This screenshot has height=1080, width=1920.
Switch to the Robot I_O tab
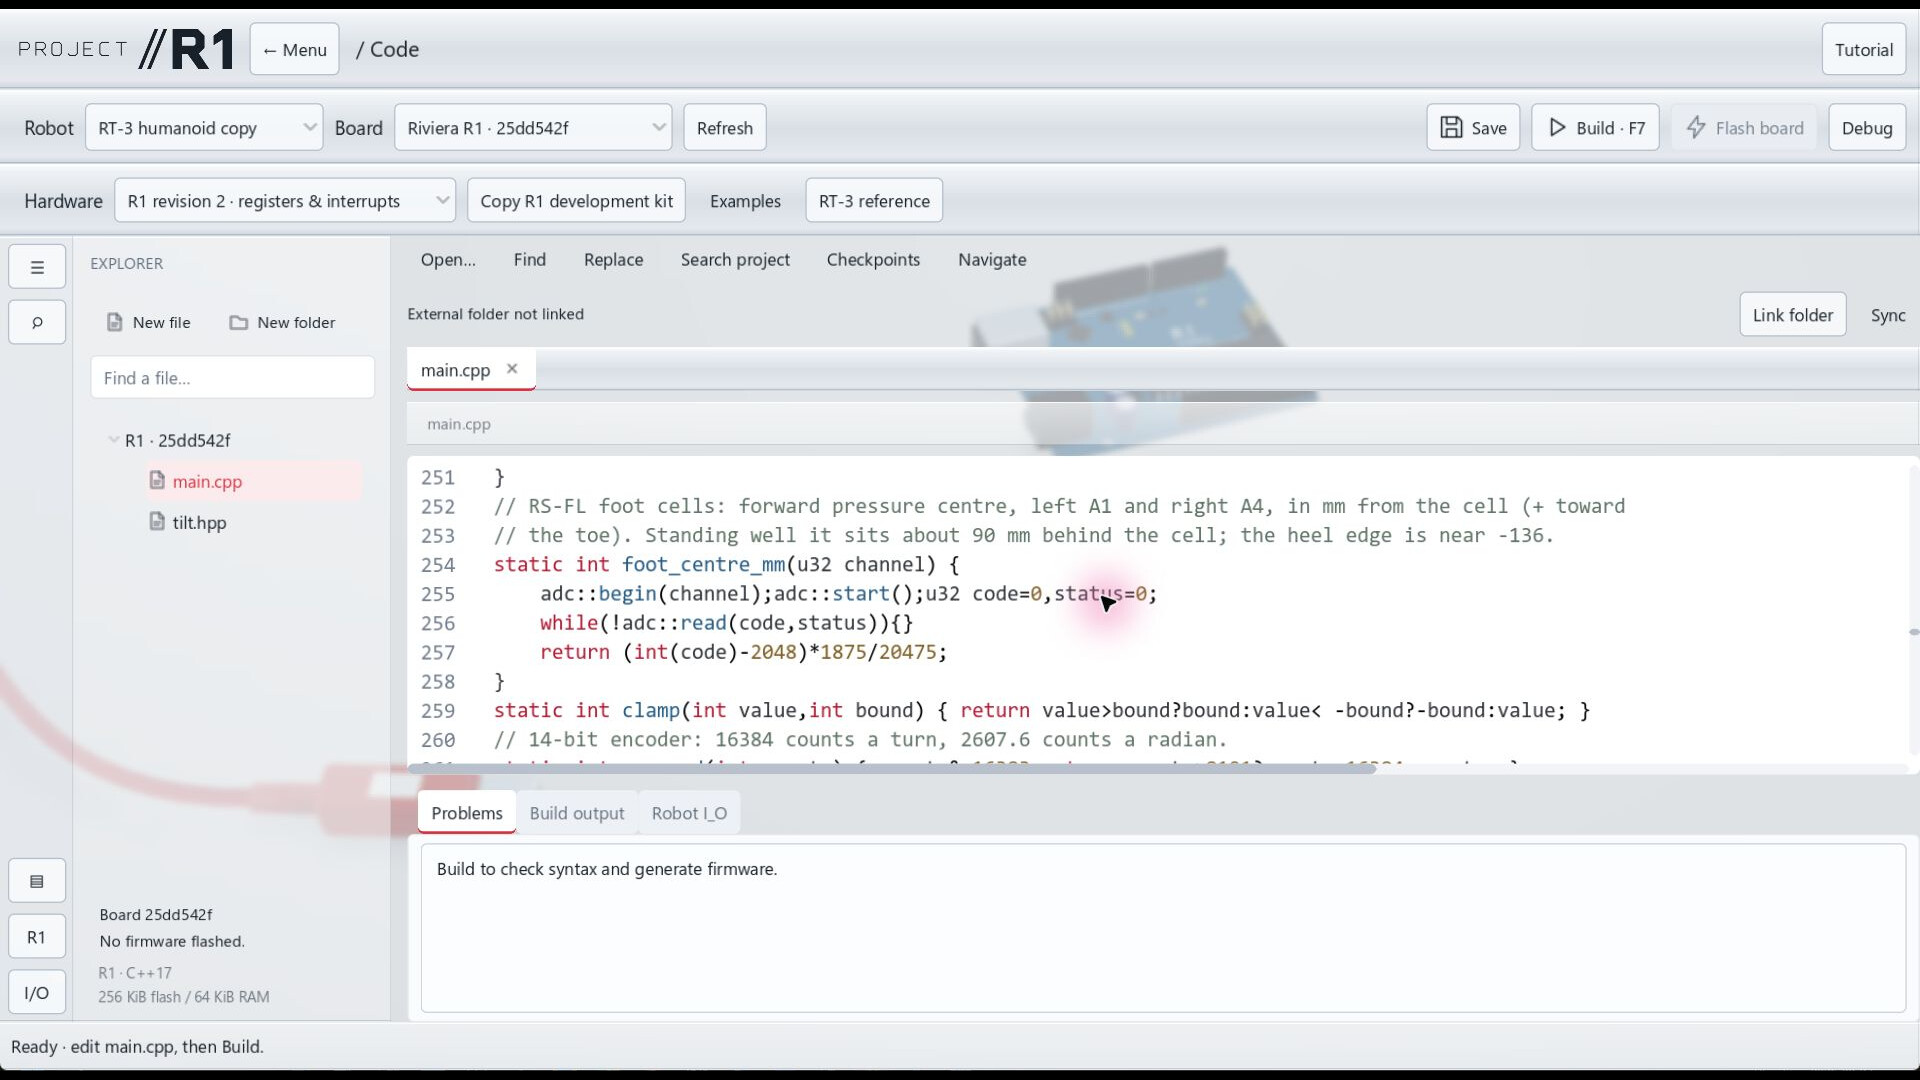point(689,813)
